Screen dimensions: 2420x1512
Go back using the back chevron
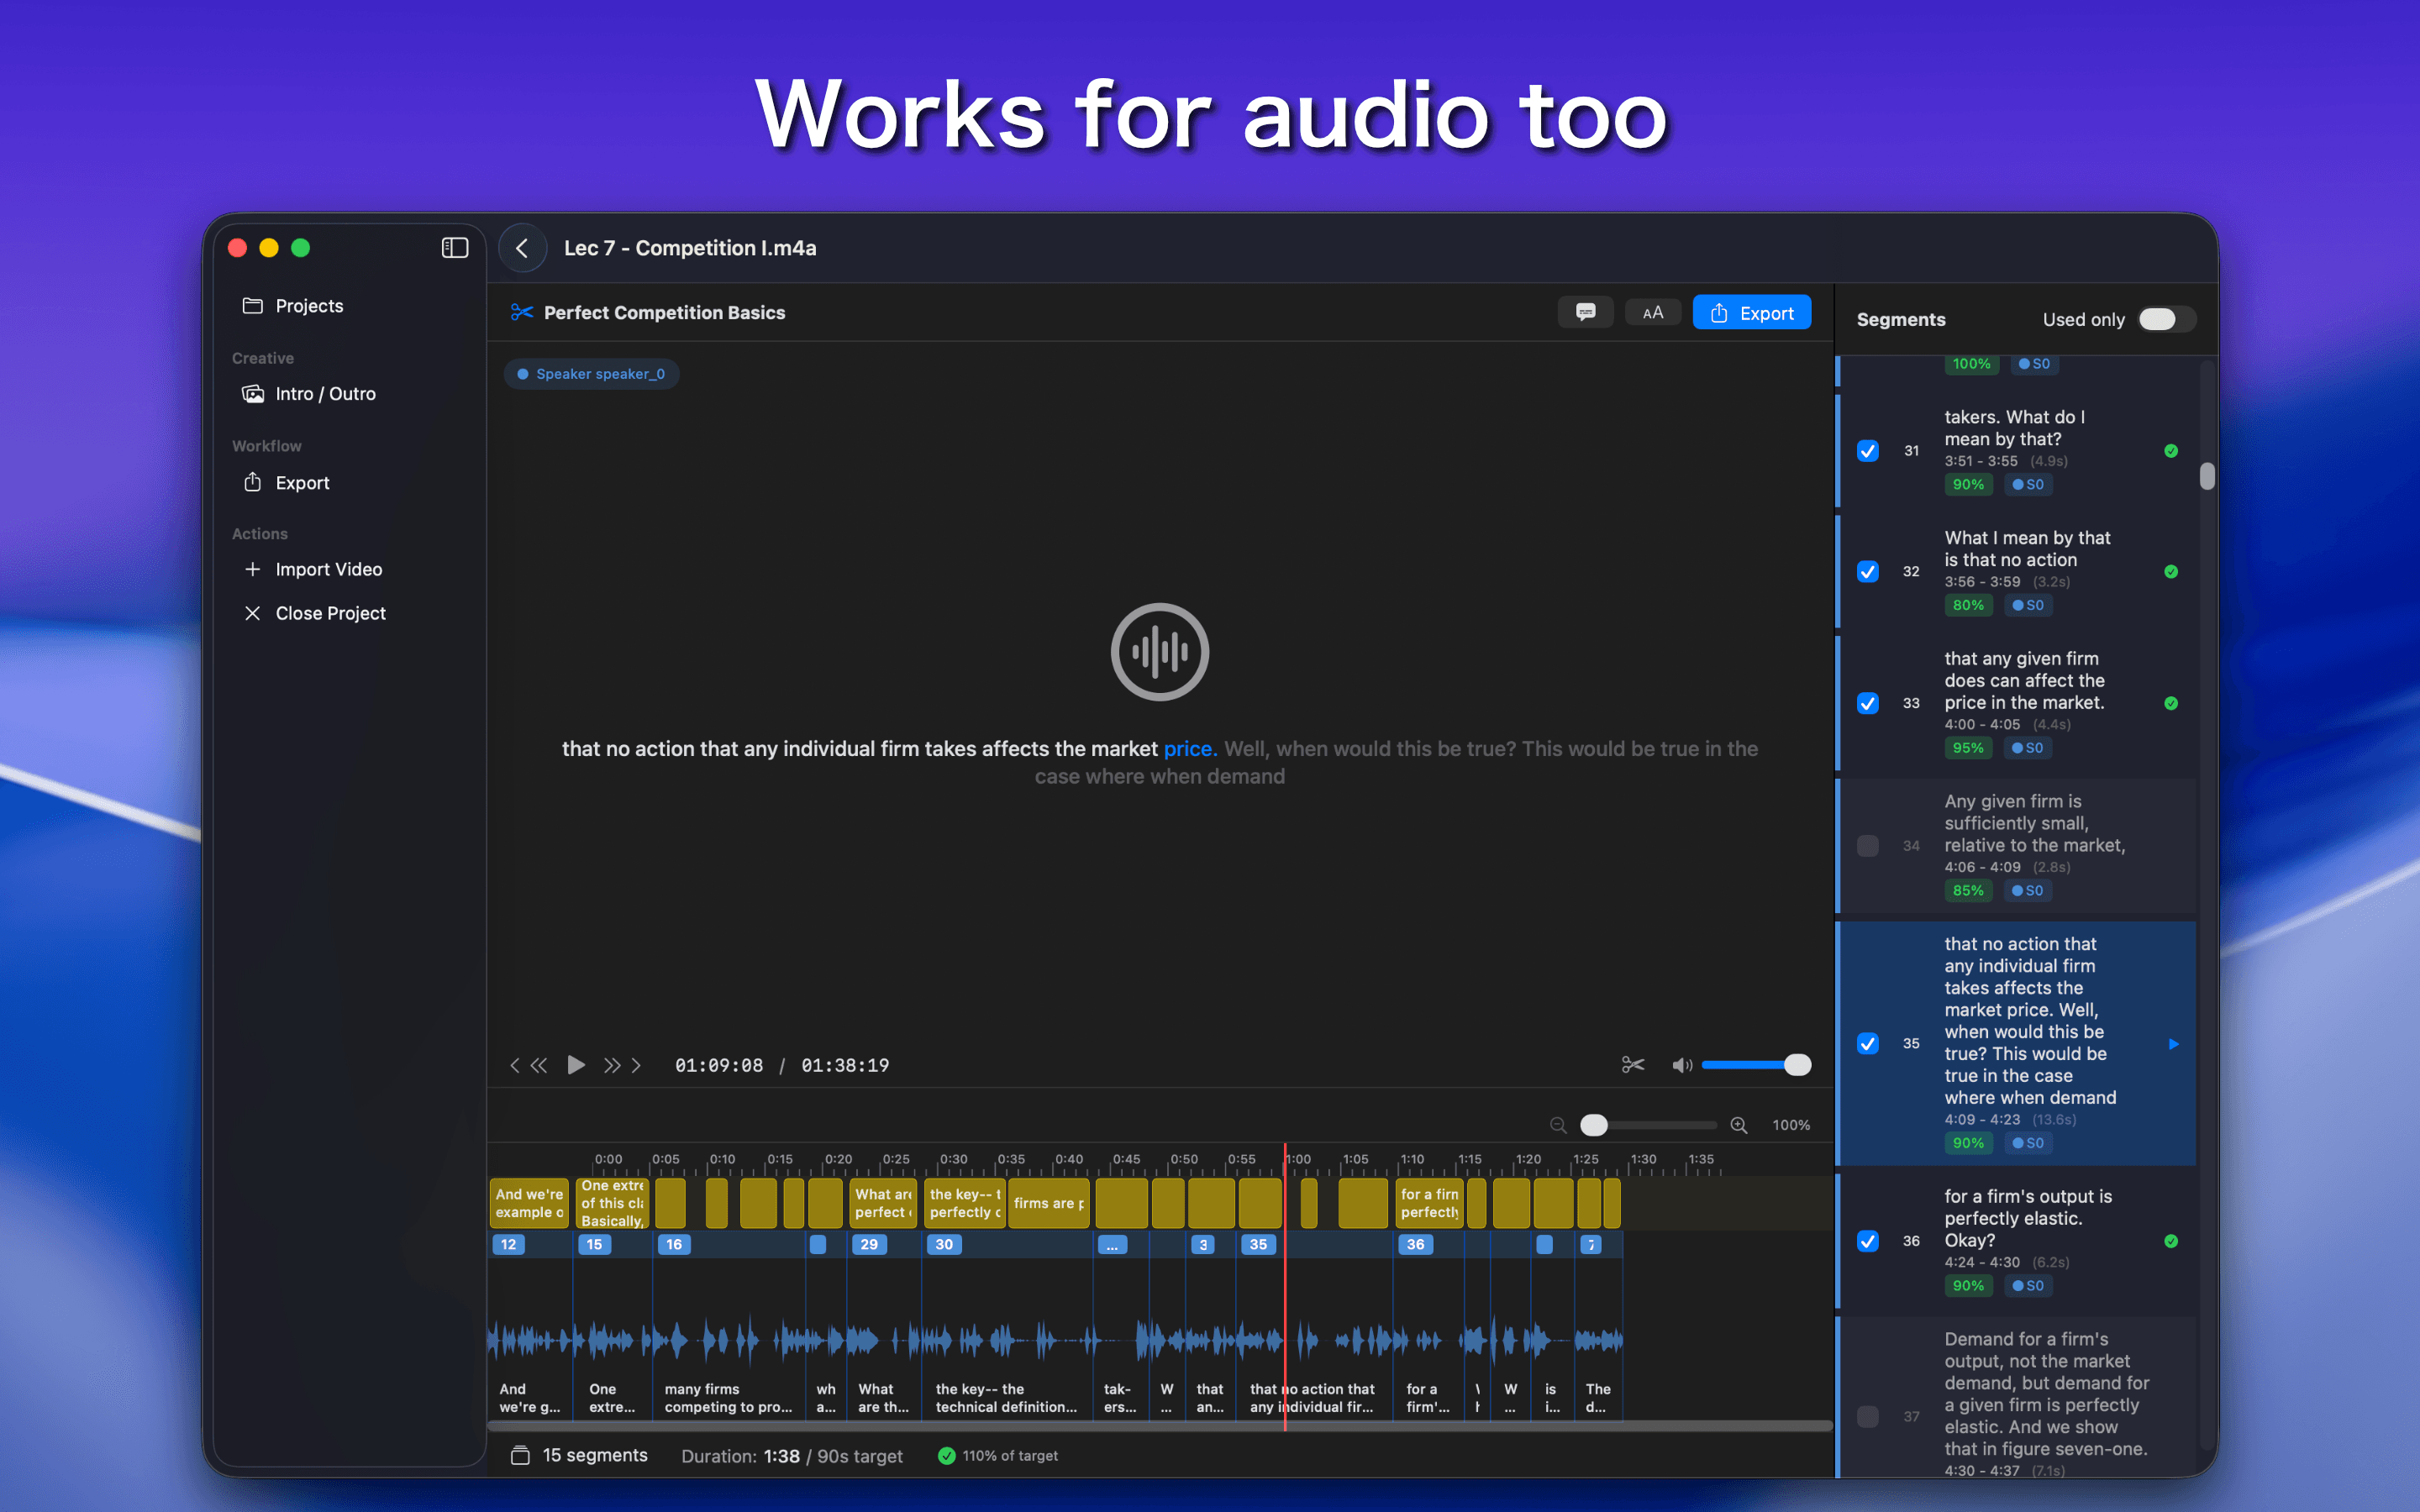tap(522, 247)
